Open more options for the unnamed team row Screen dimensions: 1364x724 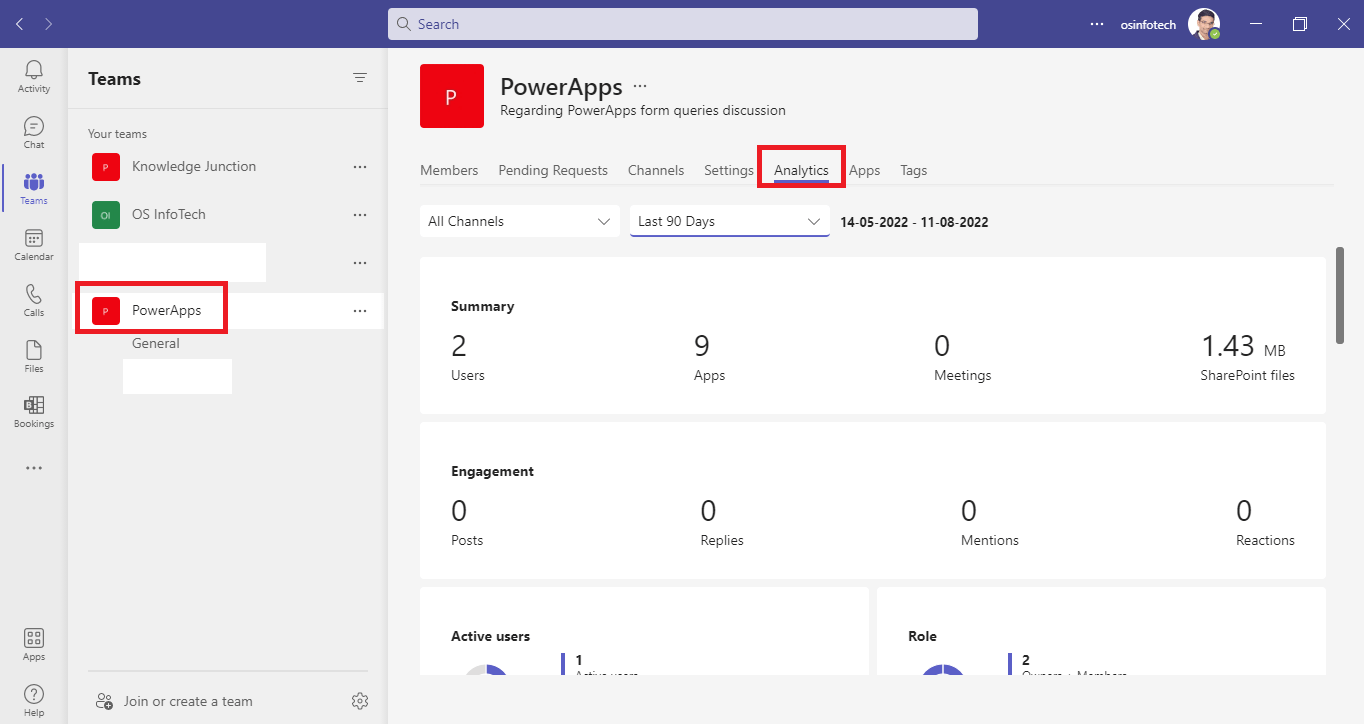(360, 263)
